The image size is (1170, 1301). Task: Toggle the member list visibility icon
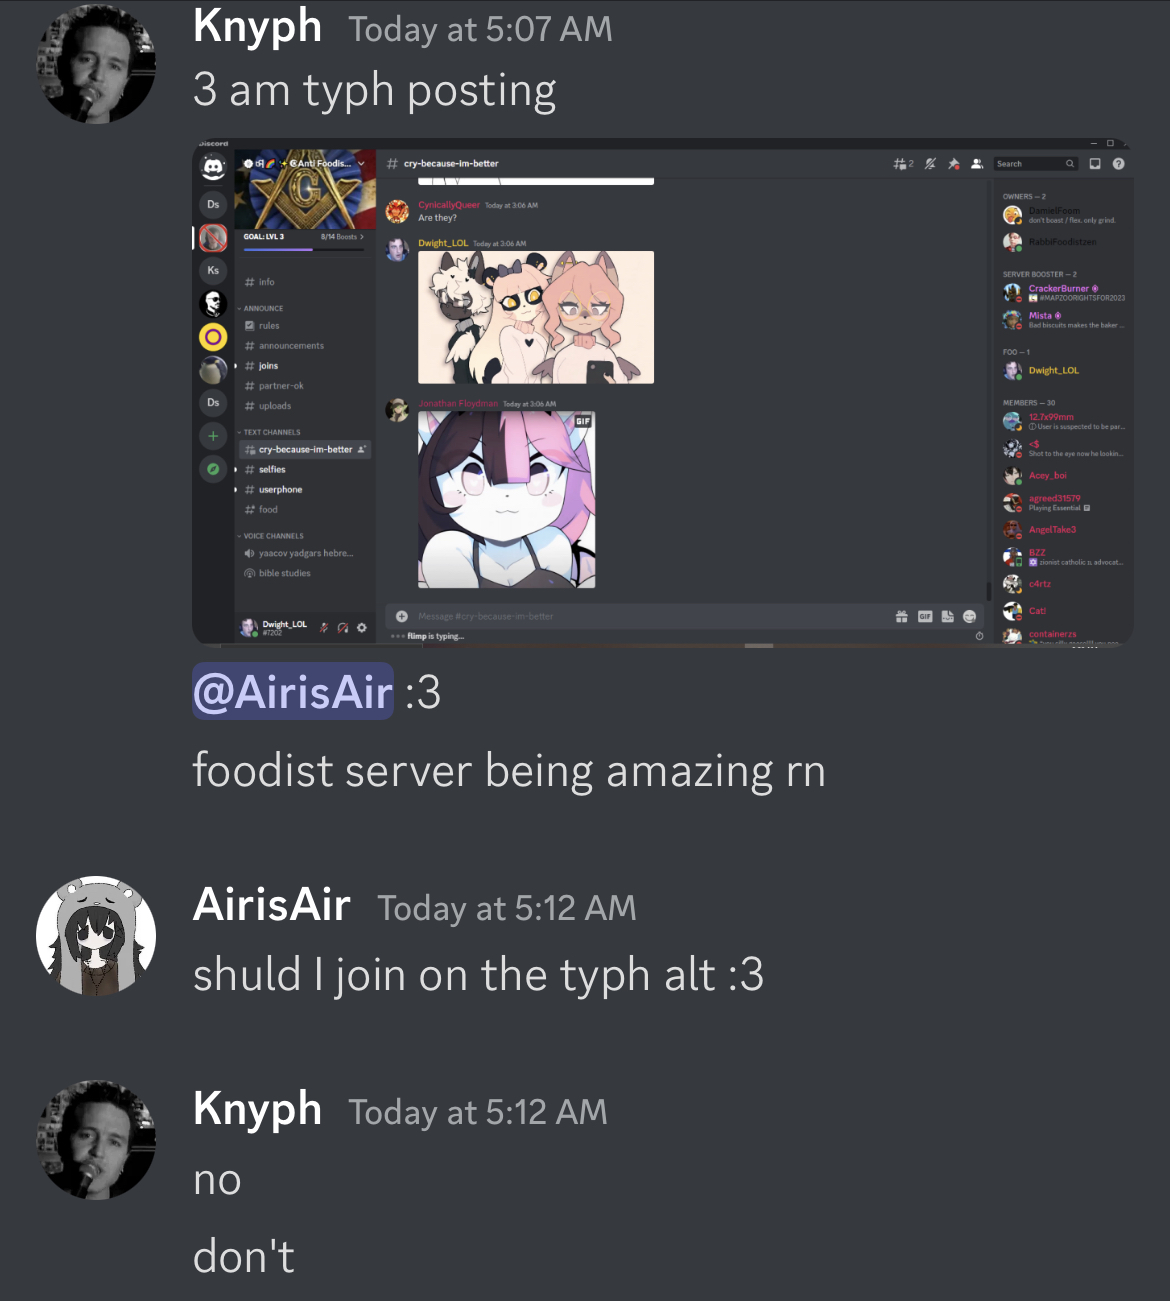(x=977, y=164)
